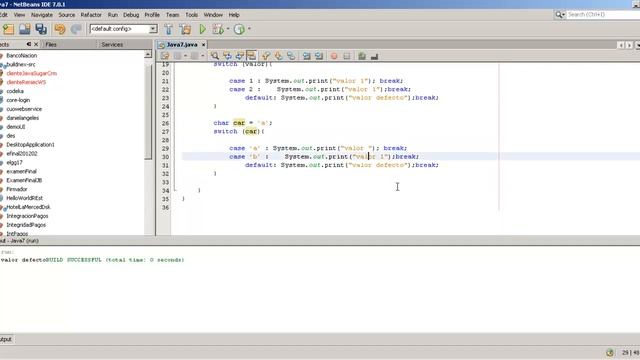
Task: Click the Output tab at bottom
Action: click(x=6, y=339)
